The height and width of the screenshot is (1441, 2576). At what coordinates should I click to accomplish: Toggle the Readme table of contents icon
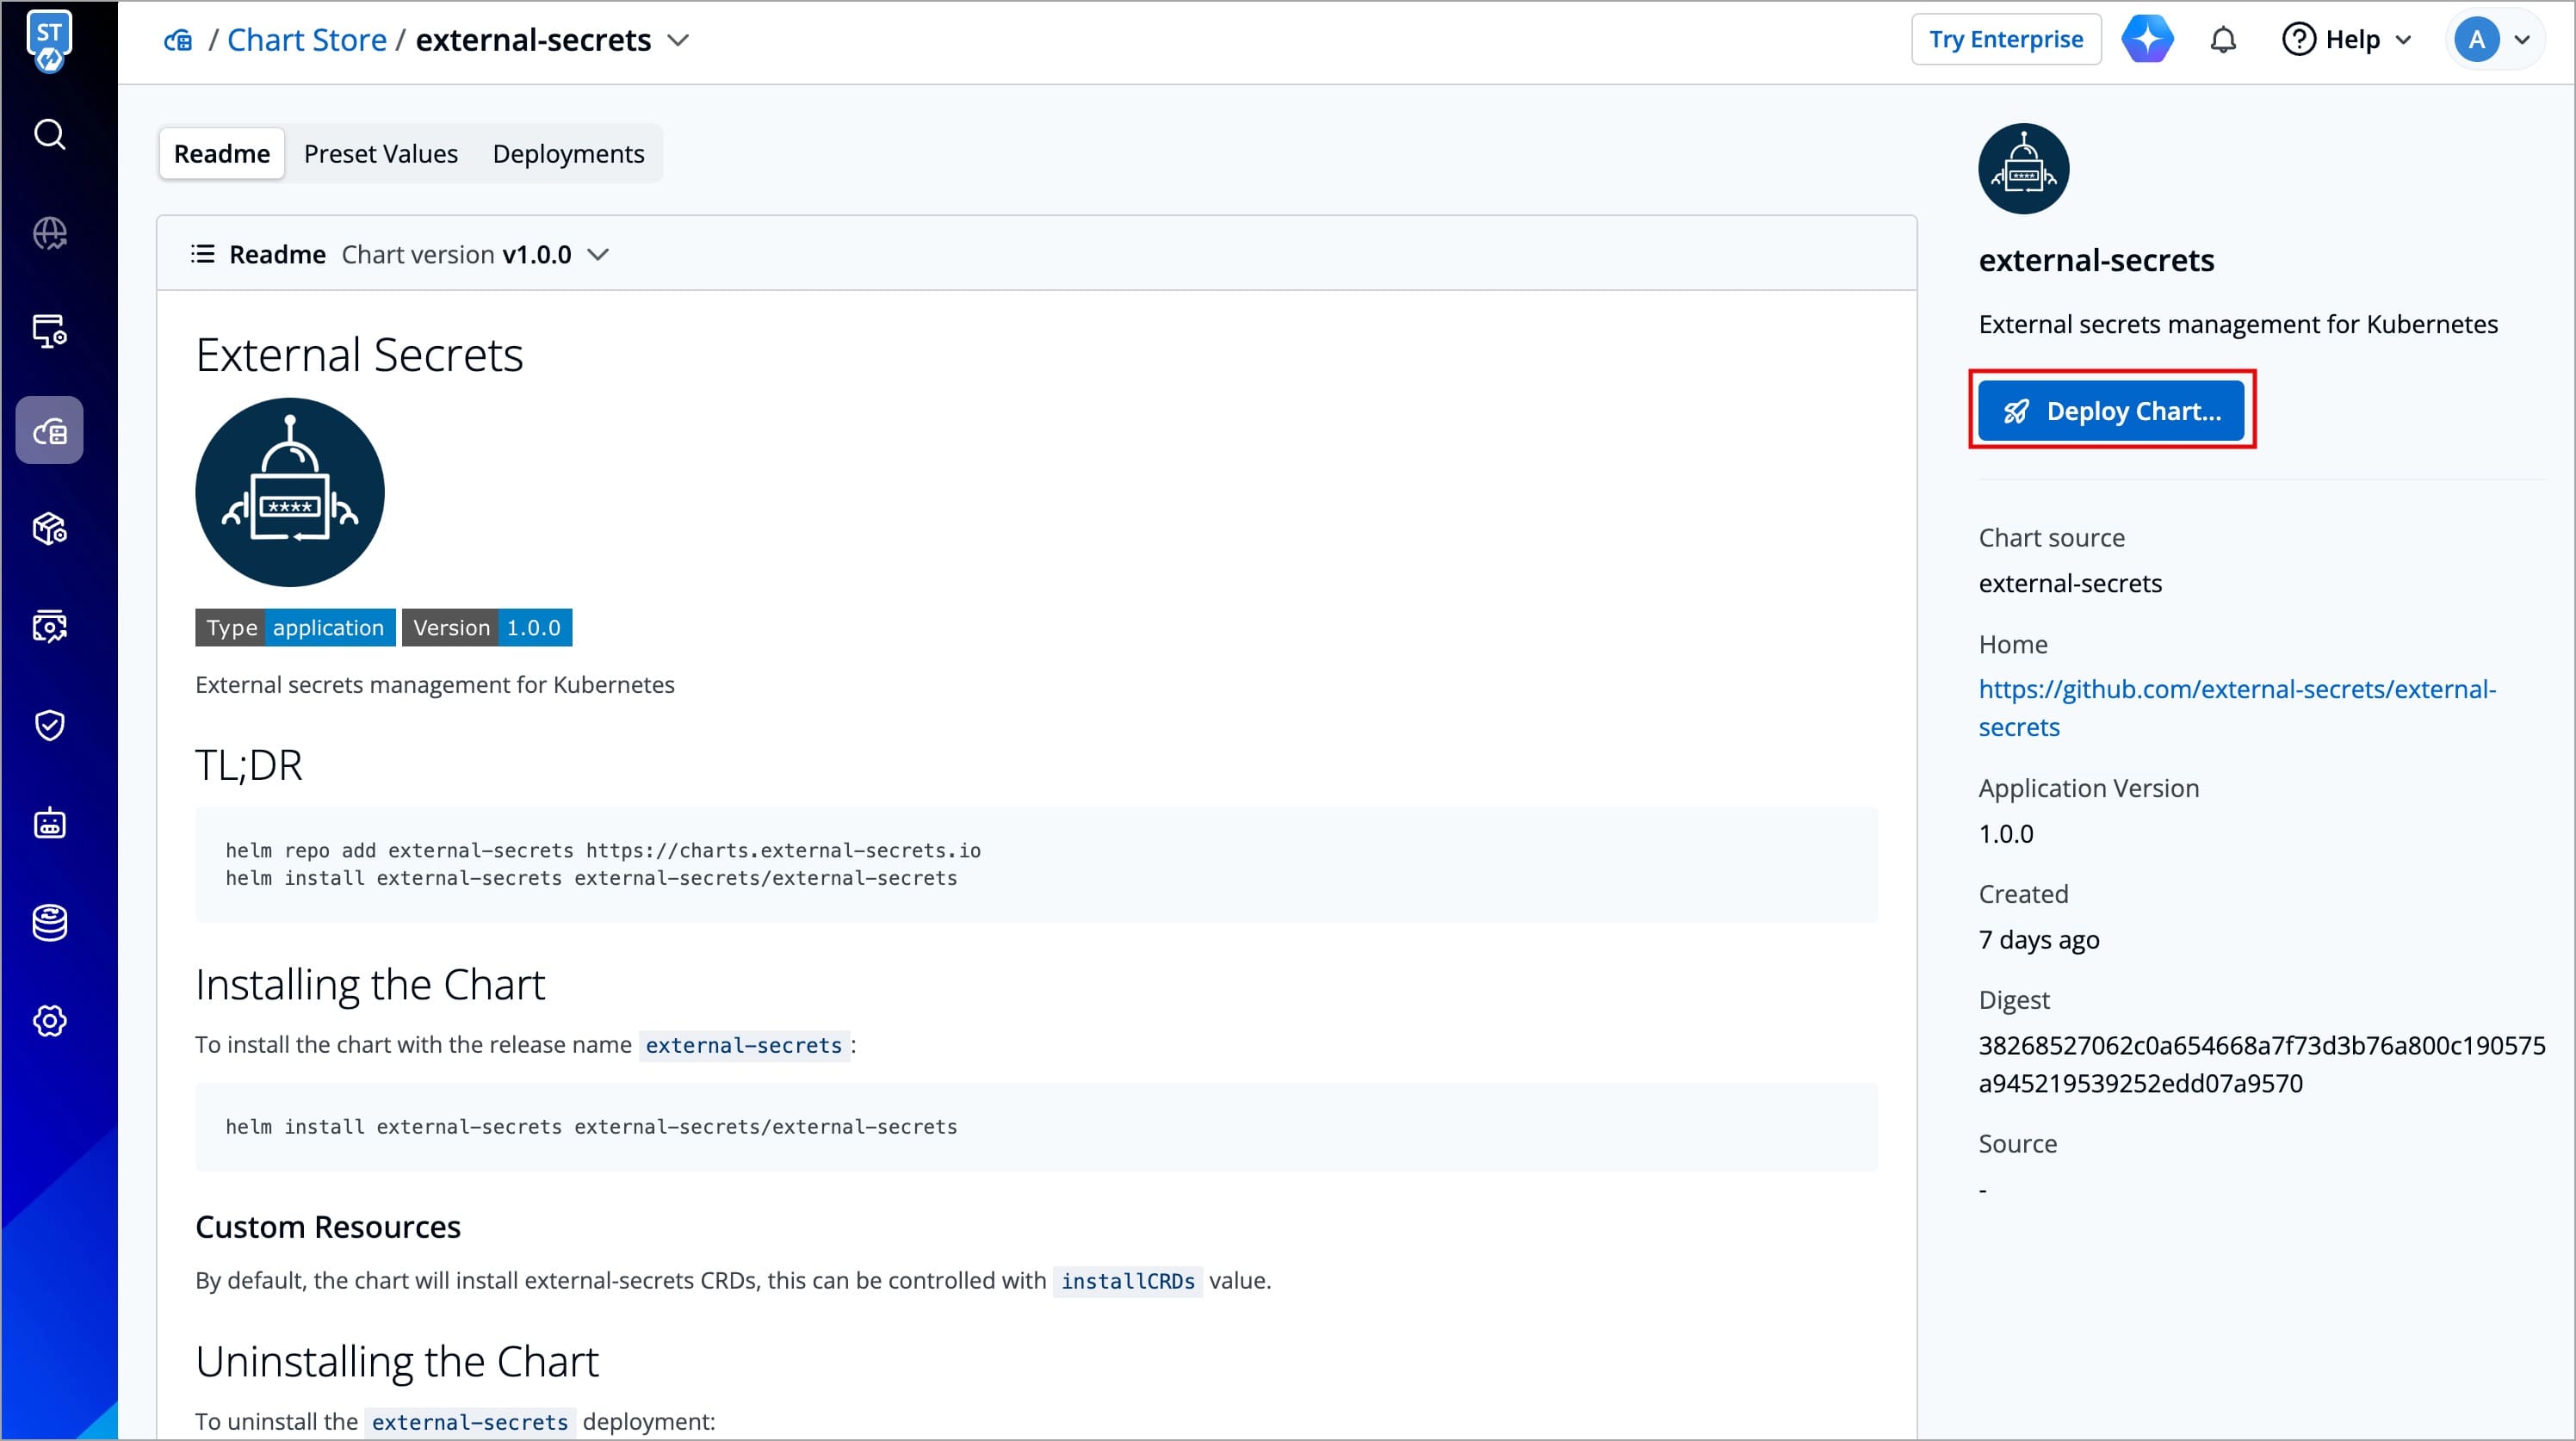(203, 254)
